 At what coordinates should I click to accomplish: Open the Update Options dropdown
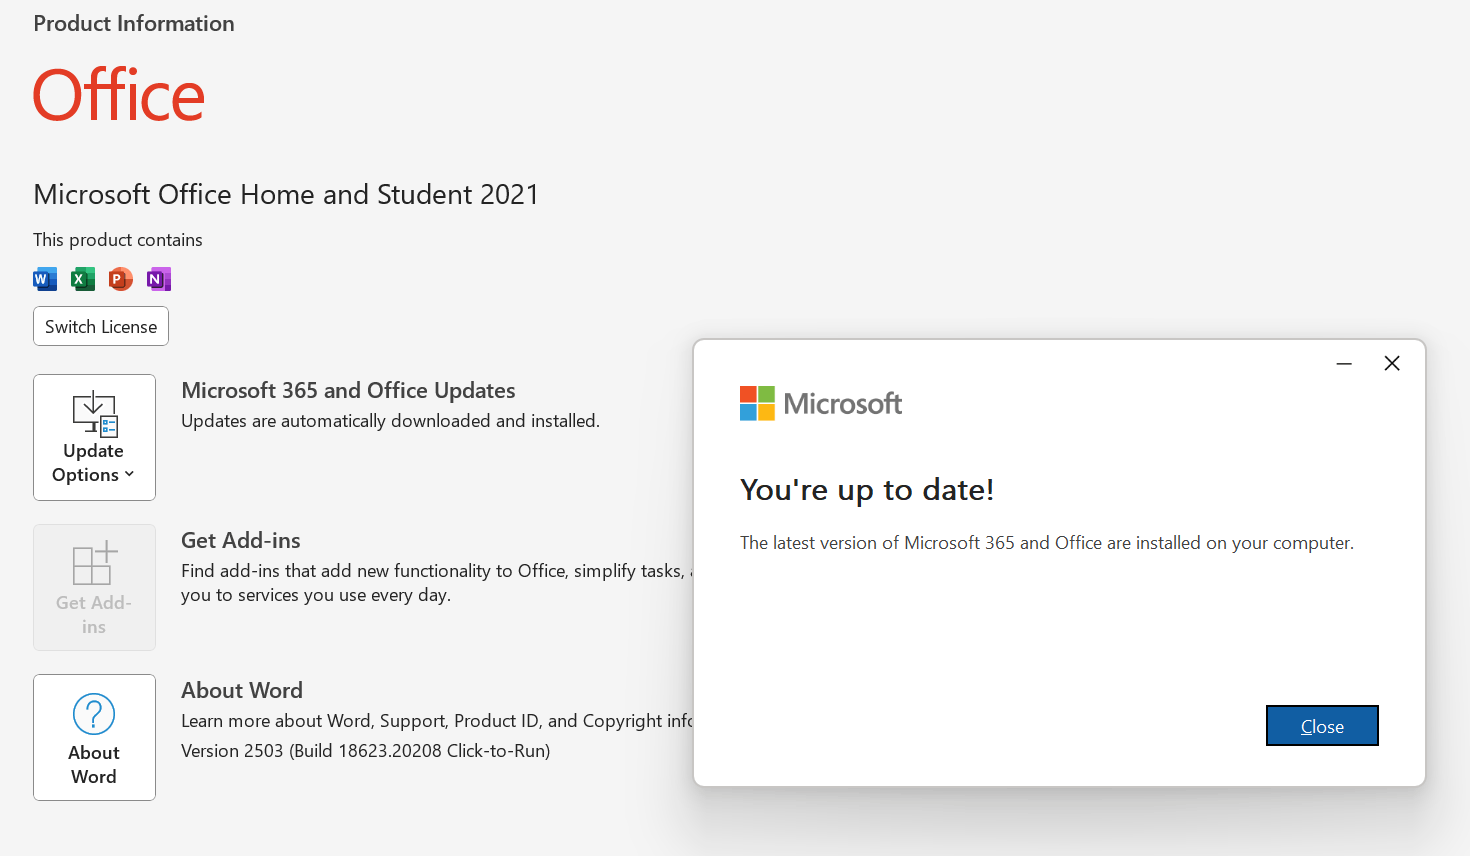[94, 437]
